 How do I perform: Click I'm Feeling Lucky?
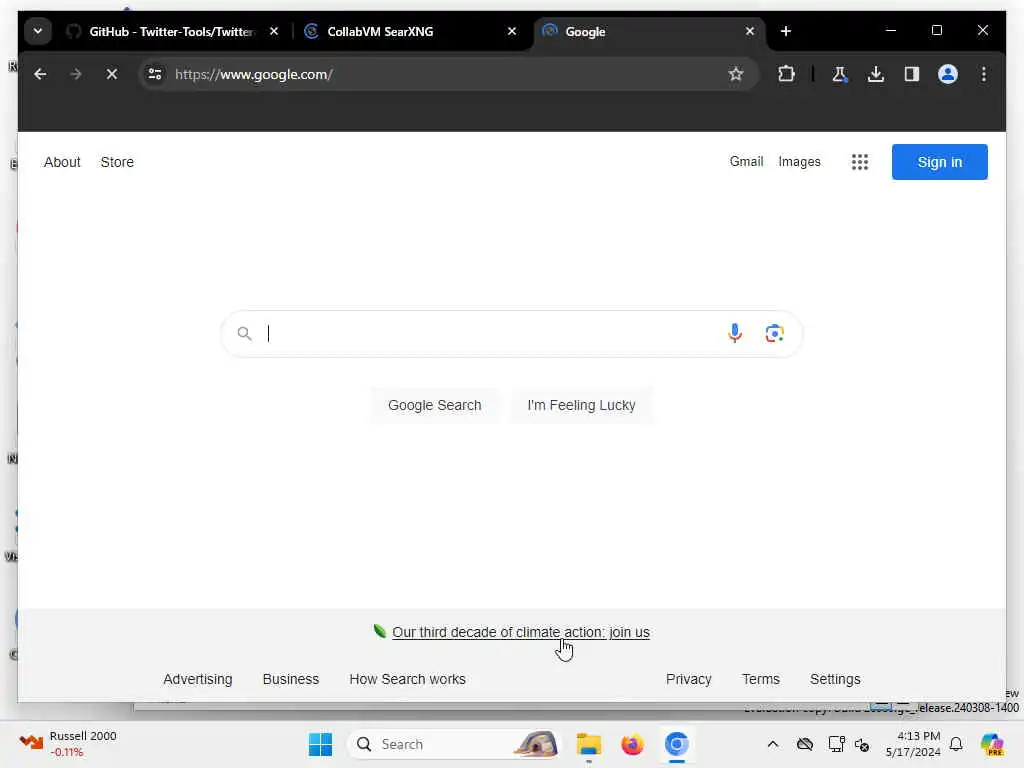(581, 405)
